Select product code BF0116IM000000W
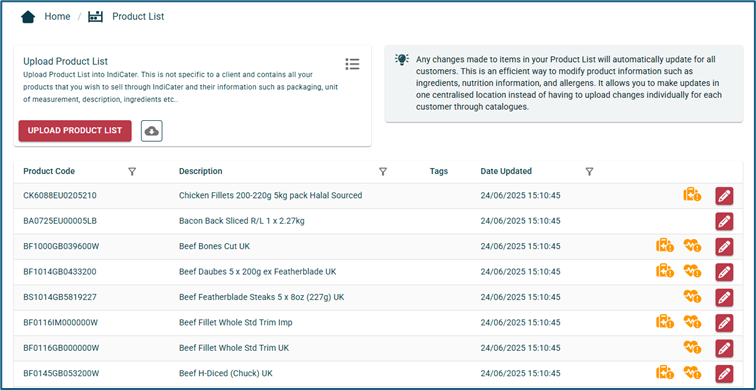The height and width of the screenshot is (390, 756). (x=61, y=323)
